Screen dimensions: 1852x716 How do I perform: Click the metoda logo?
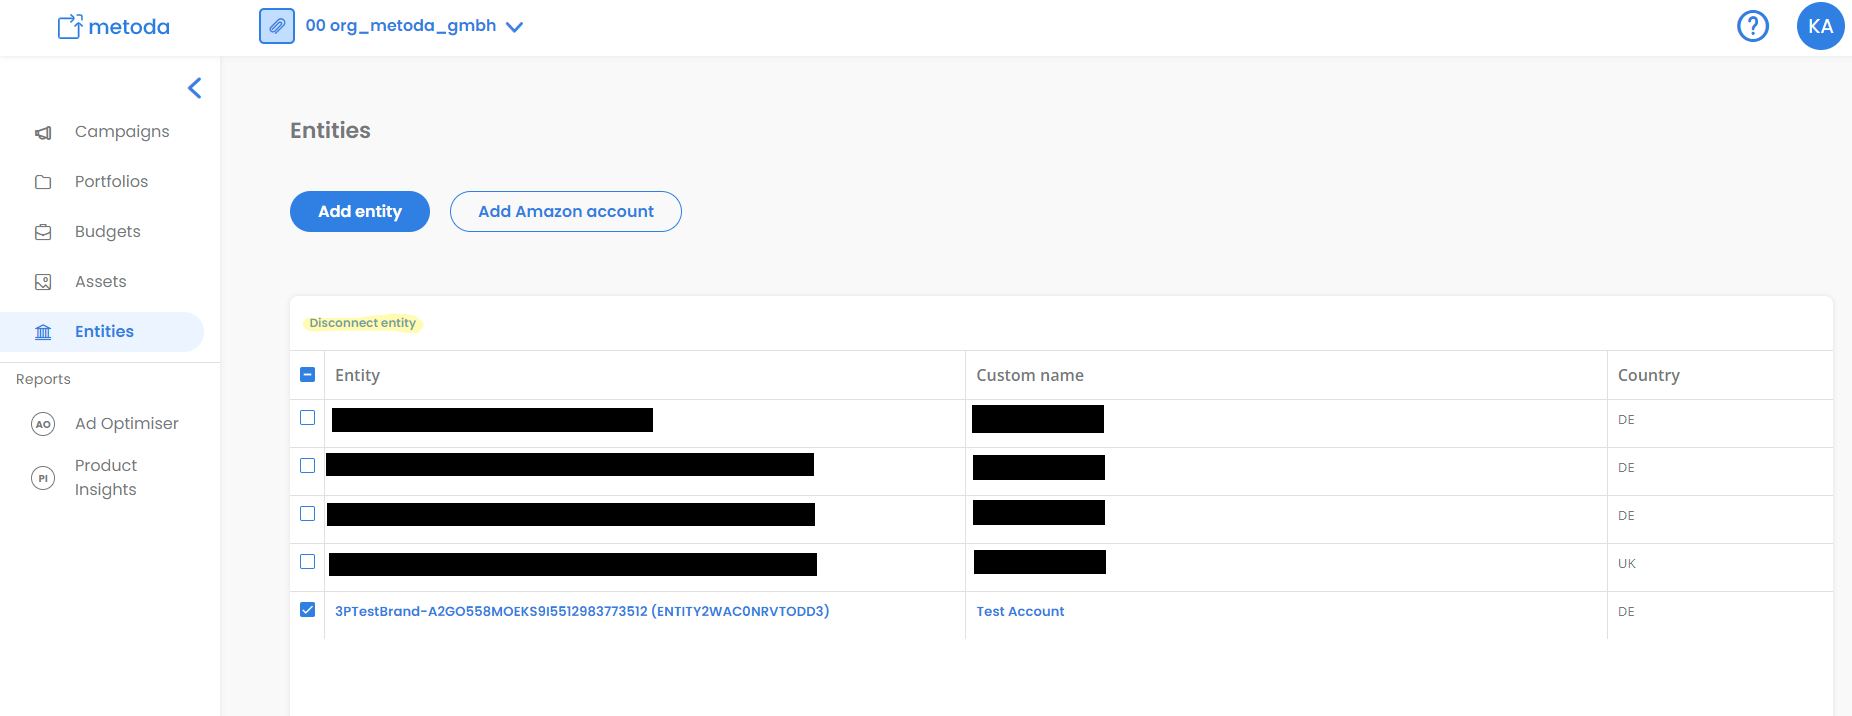pyautogui.click(x=113, y=27)
